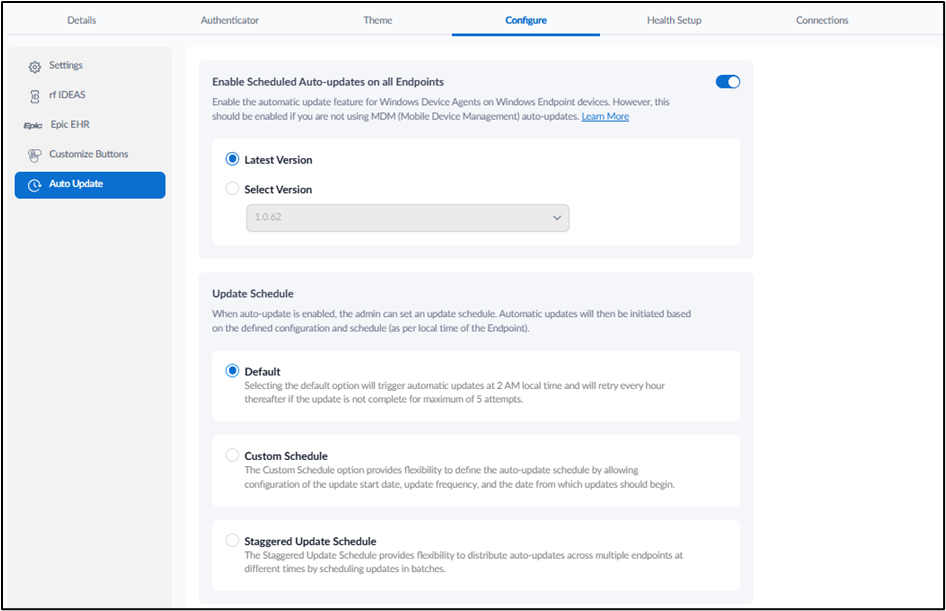This screenshot has height=611, width=946.
Task: Click the 'Select Version' label
Action: tap(278, 189)
